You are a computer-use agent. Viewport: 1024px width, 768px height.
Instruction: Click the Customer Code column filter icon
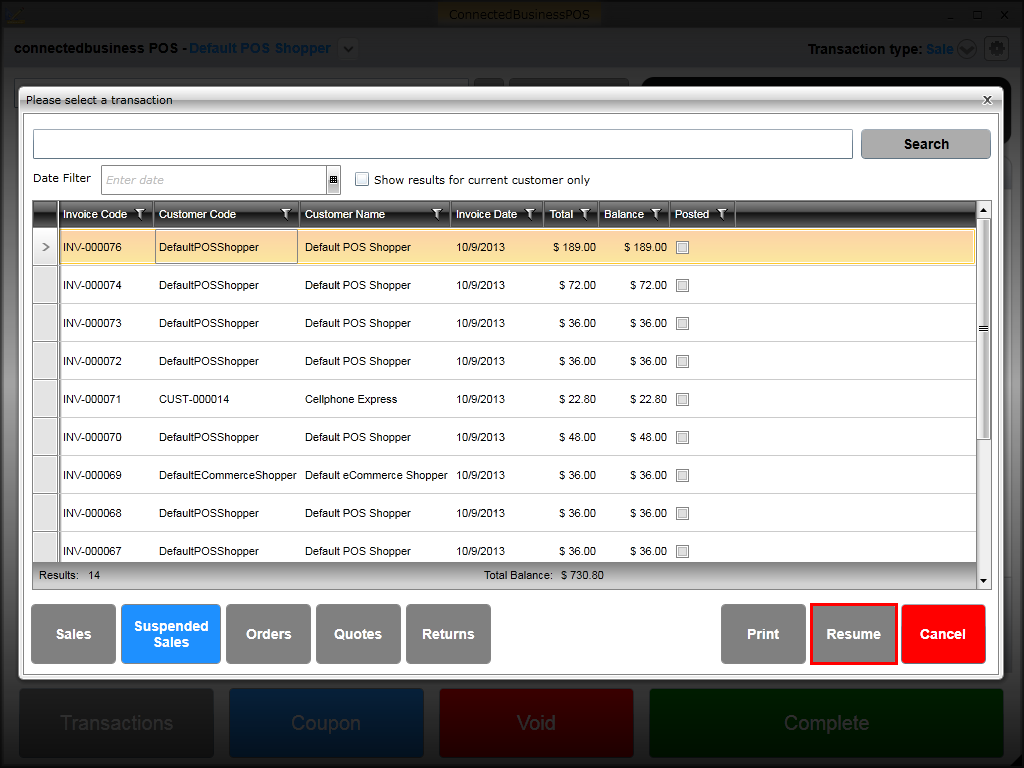click(286, 214)
